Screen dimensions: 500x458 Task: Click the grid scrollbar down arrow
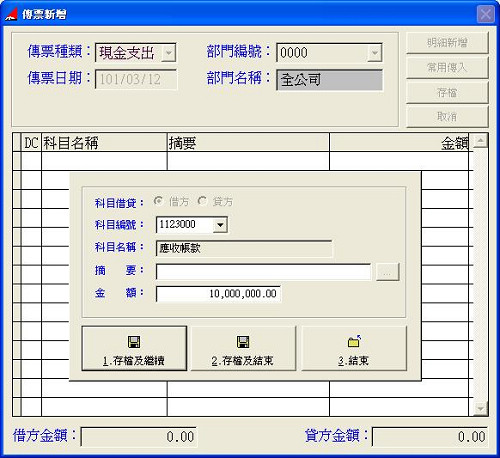tap(480, 409)
